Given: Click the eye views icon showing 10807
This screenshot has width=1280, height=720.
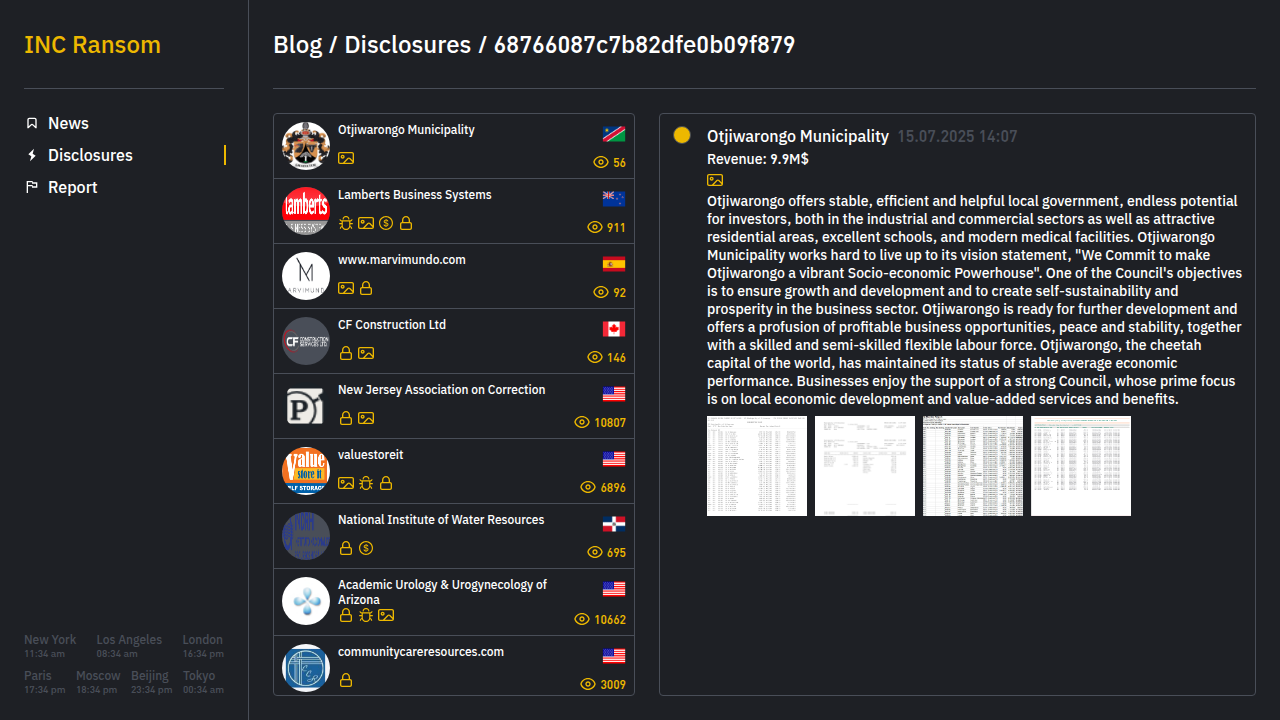Looking at the screenshot, I should [583, 422].
